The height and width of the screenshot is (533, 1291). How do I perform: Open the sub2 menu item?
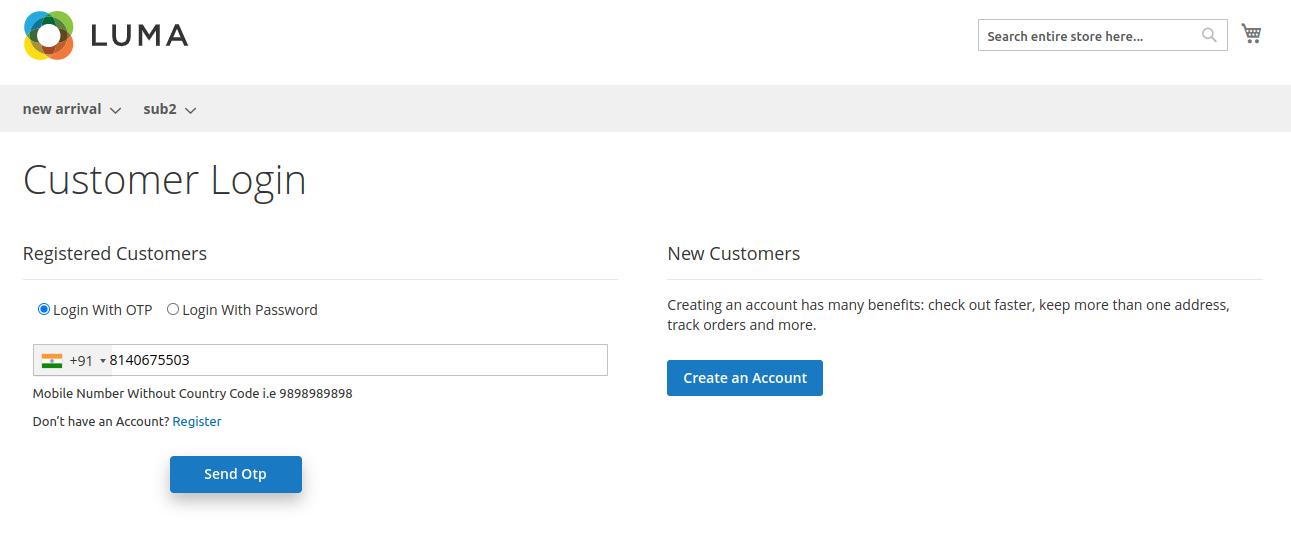pyautogui.click(x=160, y=109)
